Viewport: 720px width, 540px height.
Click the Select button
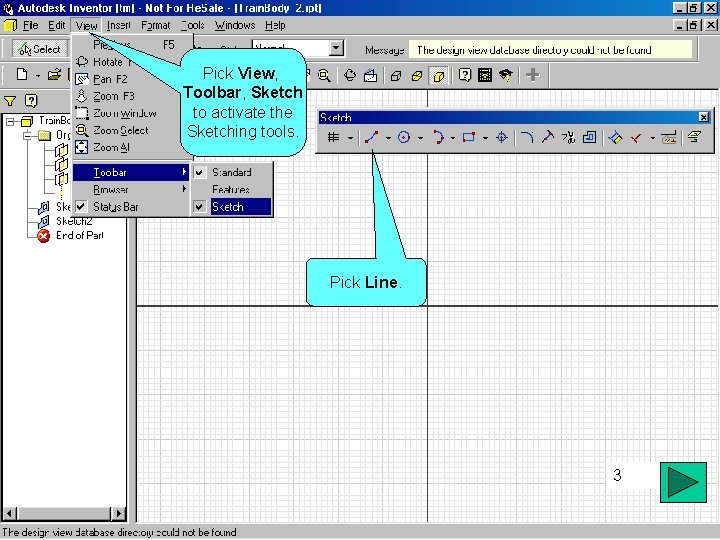pyautogui.click(x=40, y=49)
